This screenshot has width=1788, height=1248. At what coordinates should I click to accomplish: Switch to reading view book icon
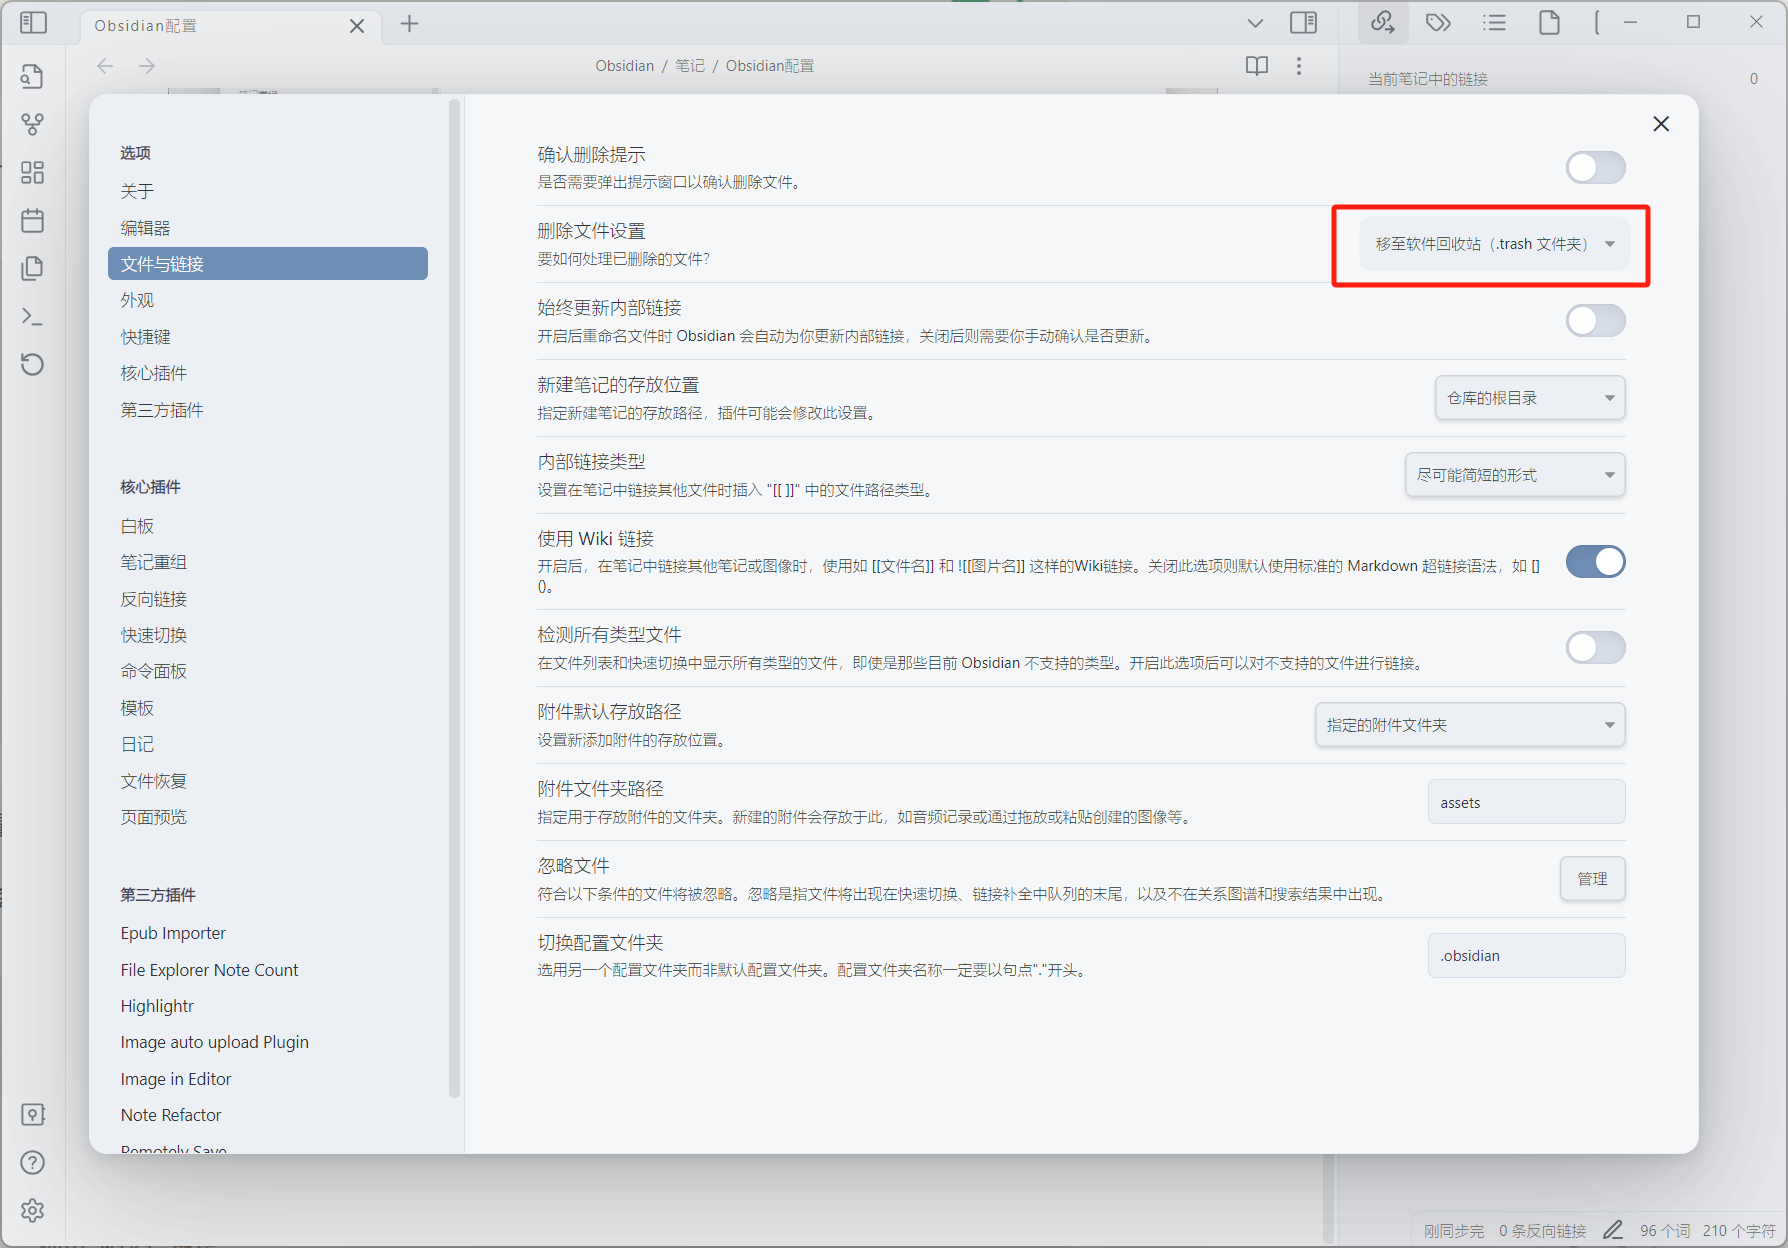1257,66
